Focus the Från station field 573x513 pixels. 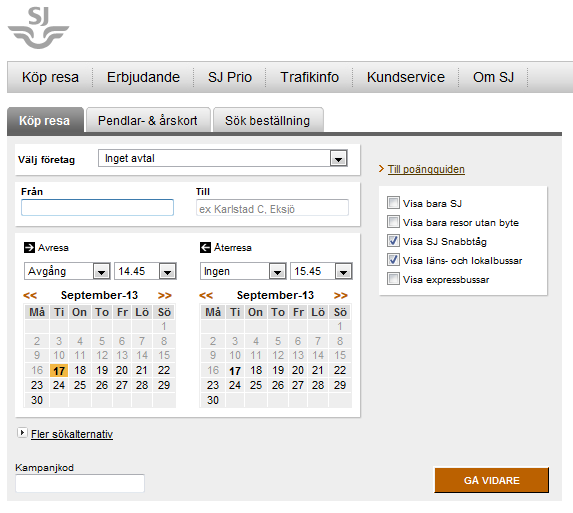[x=97, y=208]
